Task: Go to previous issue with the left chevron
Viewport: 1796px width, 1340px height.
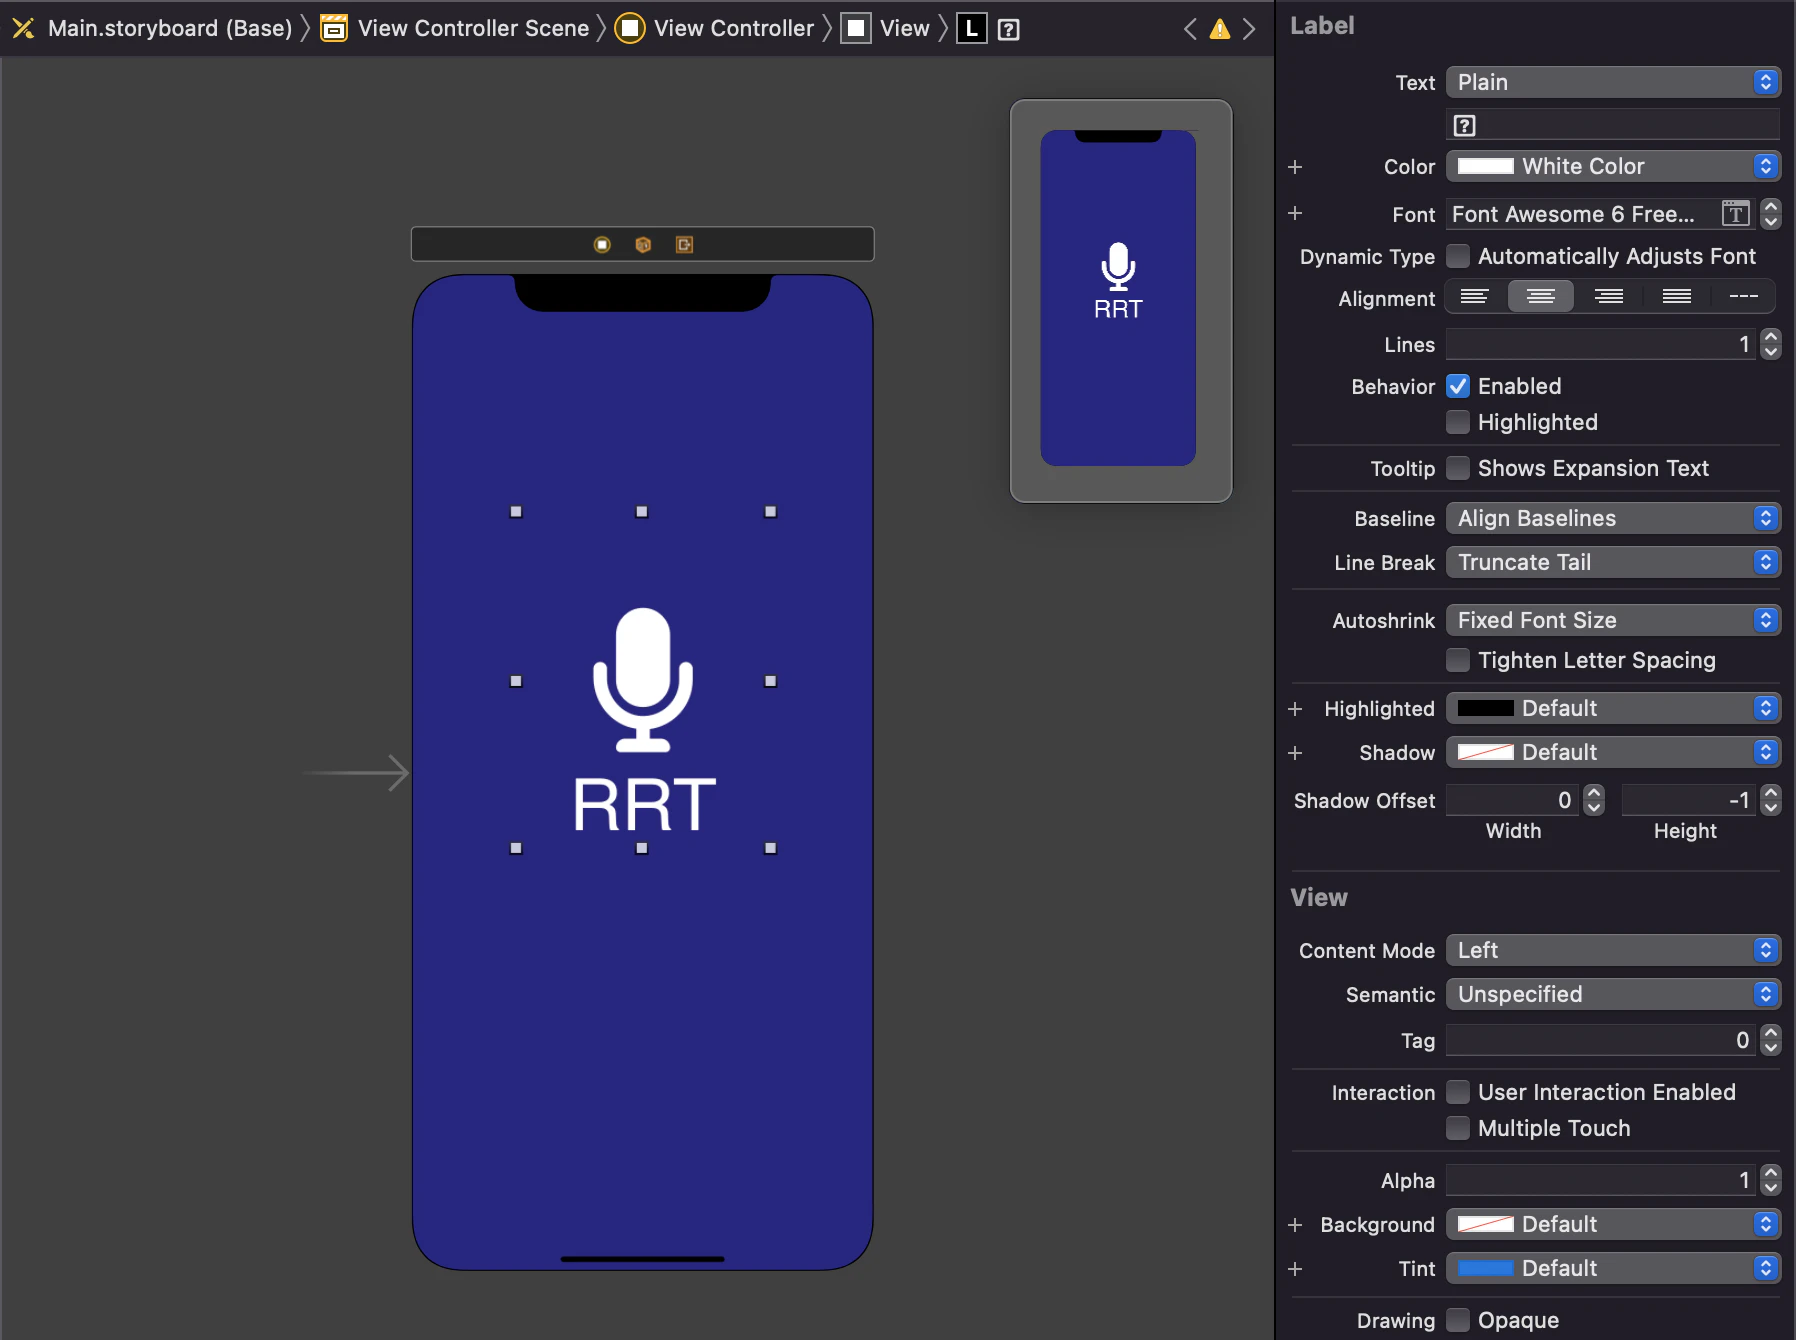Action: [1190, 29]
